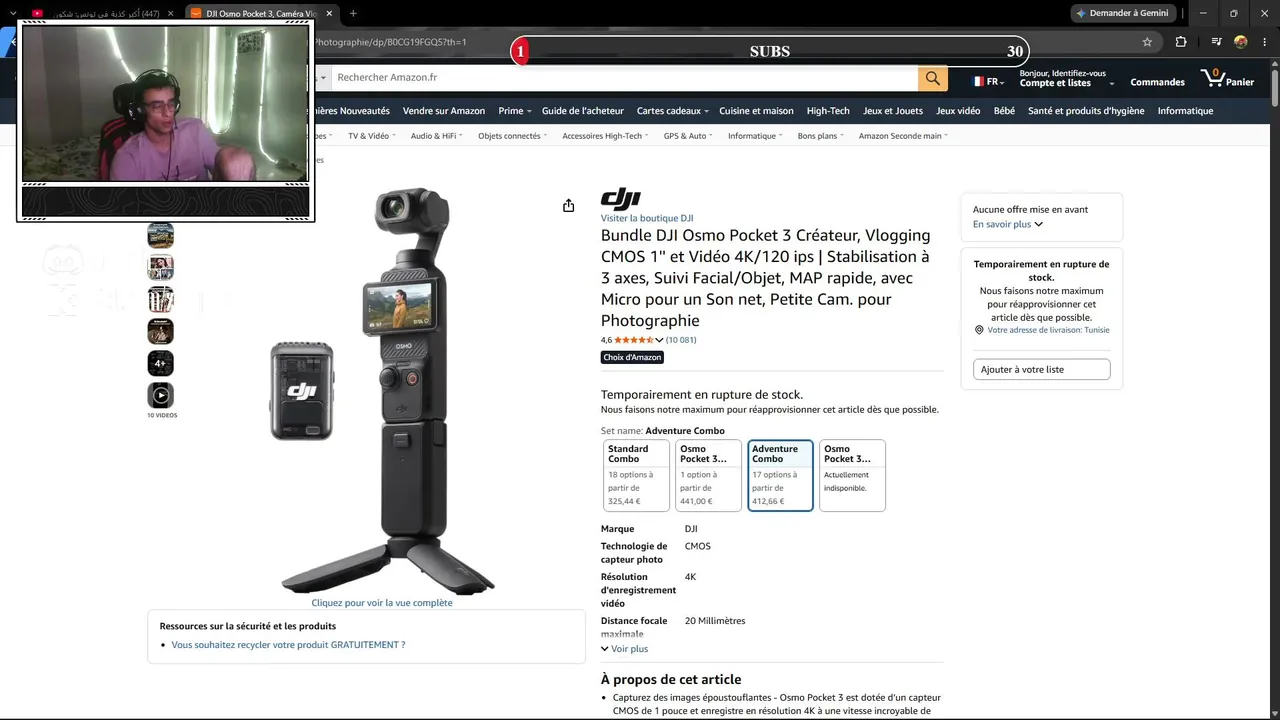Screen dimensions: 1280x720
Task: Open Commandes orders page
Action: 1157,82
